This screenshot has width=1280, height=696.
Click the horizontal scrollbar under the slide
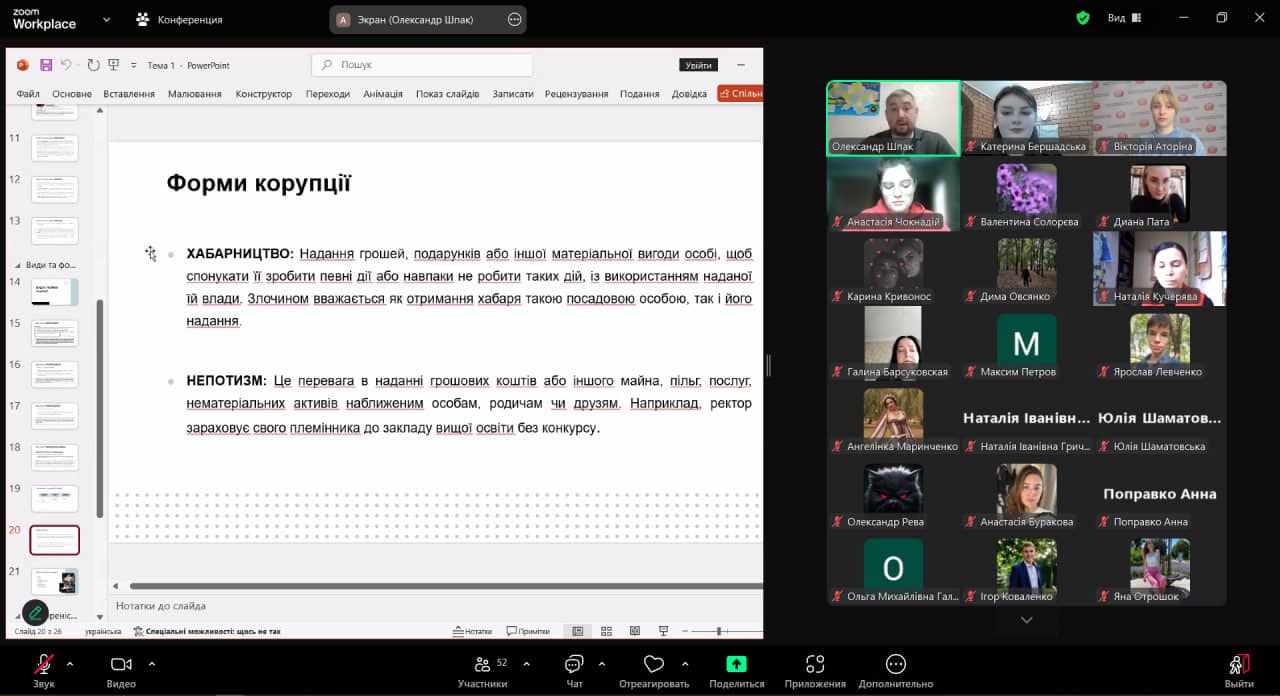tap(446, 586)
